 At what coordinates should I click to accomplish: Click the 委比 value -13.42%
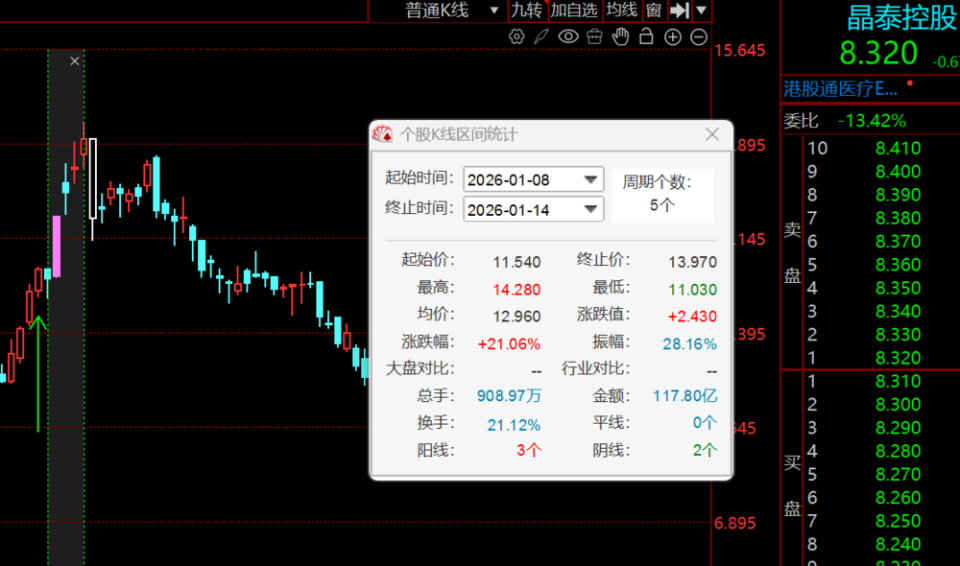pos(872,121)
